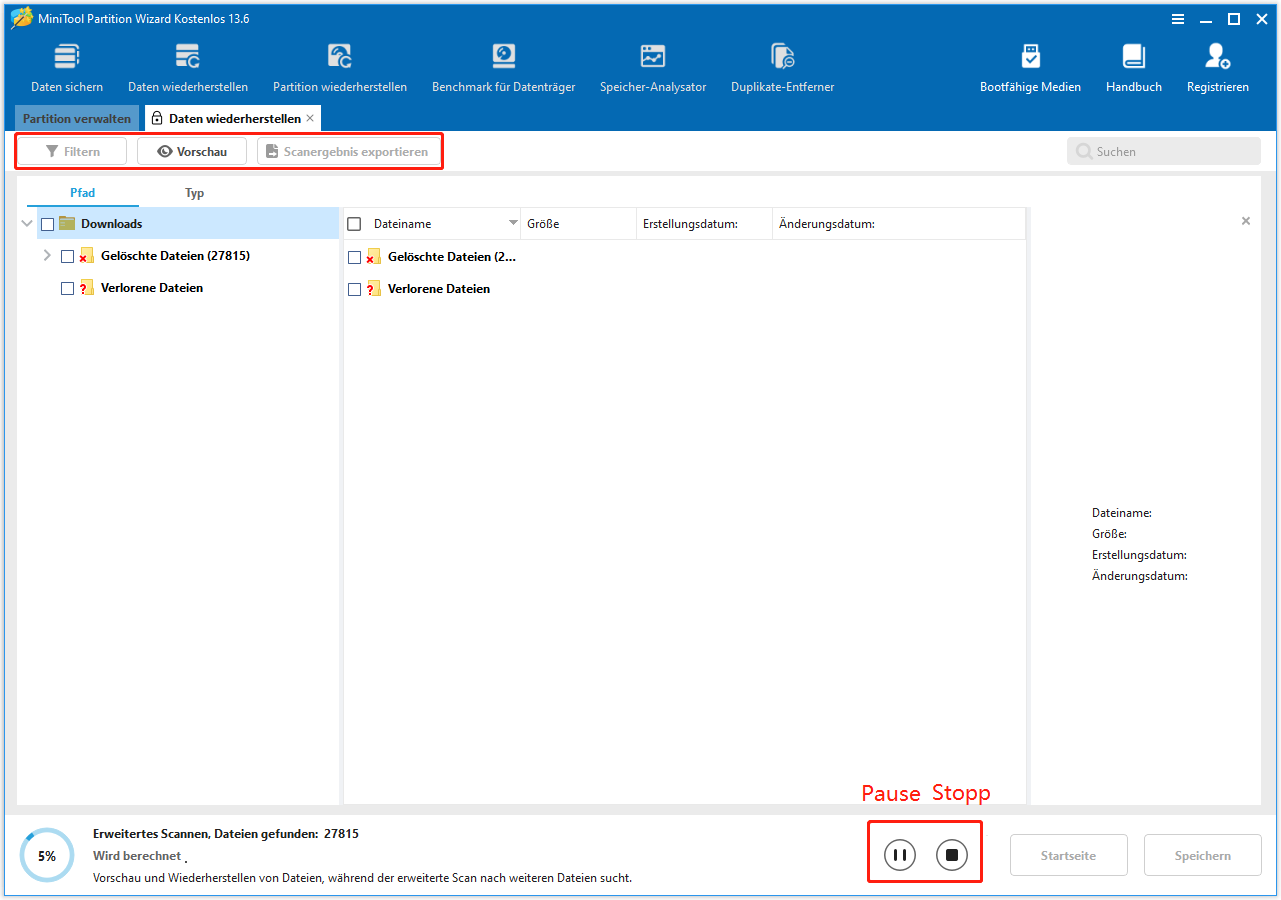Open the Handbuch
Image resolution: width=1281 pixels, height=900 pixels.
[1133, 68]
